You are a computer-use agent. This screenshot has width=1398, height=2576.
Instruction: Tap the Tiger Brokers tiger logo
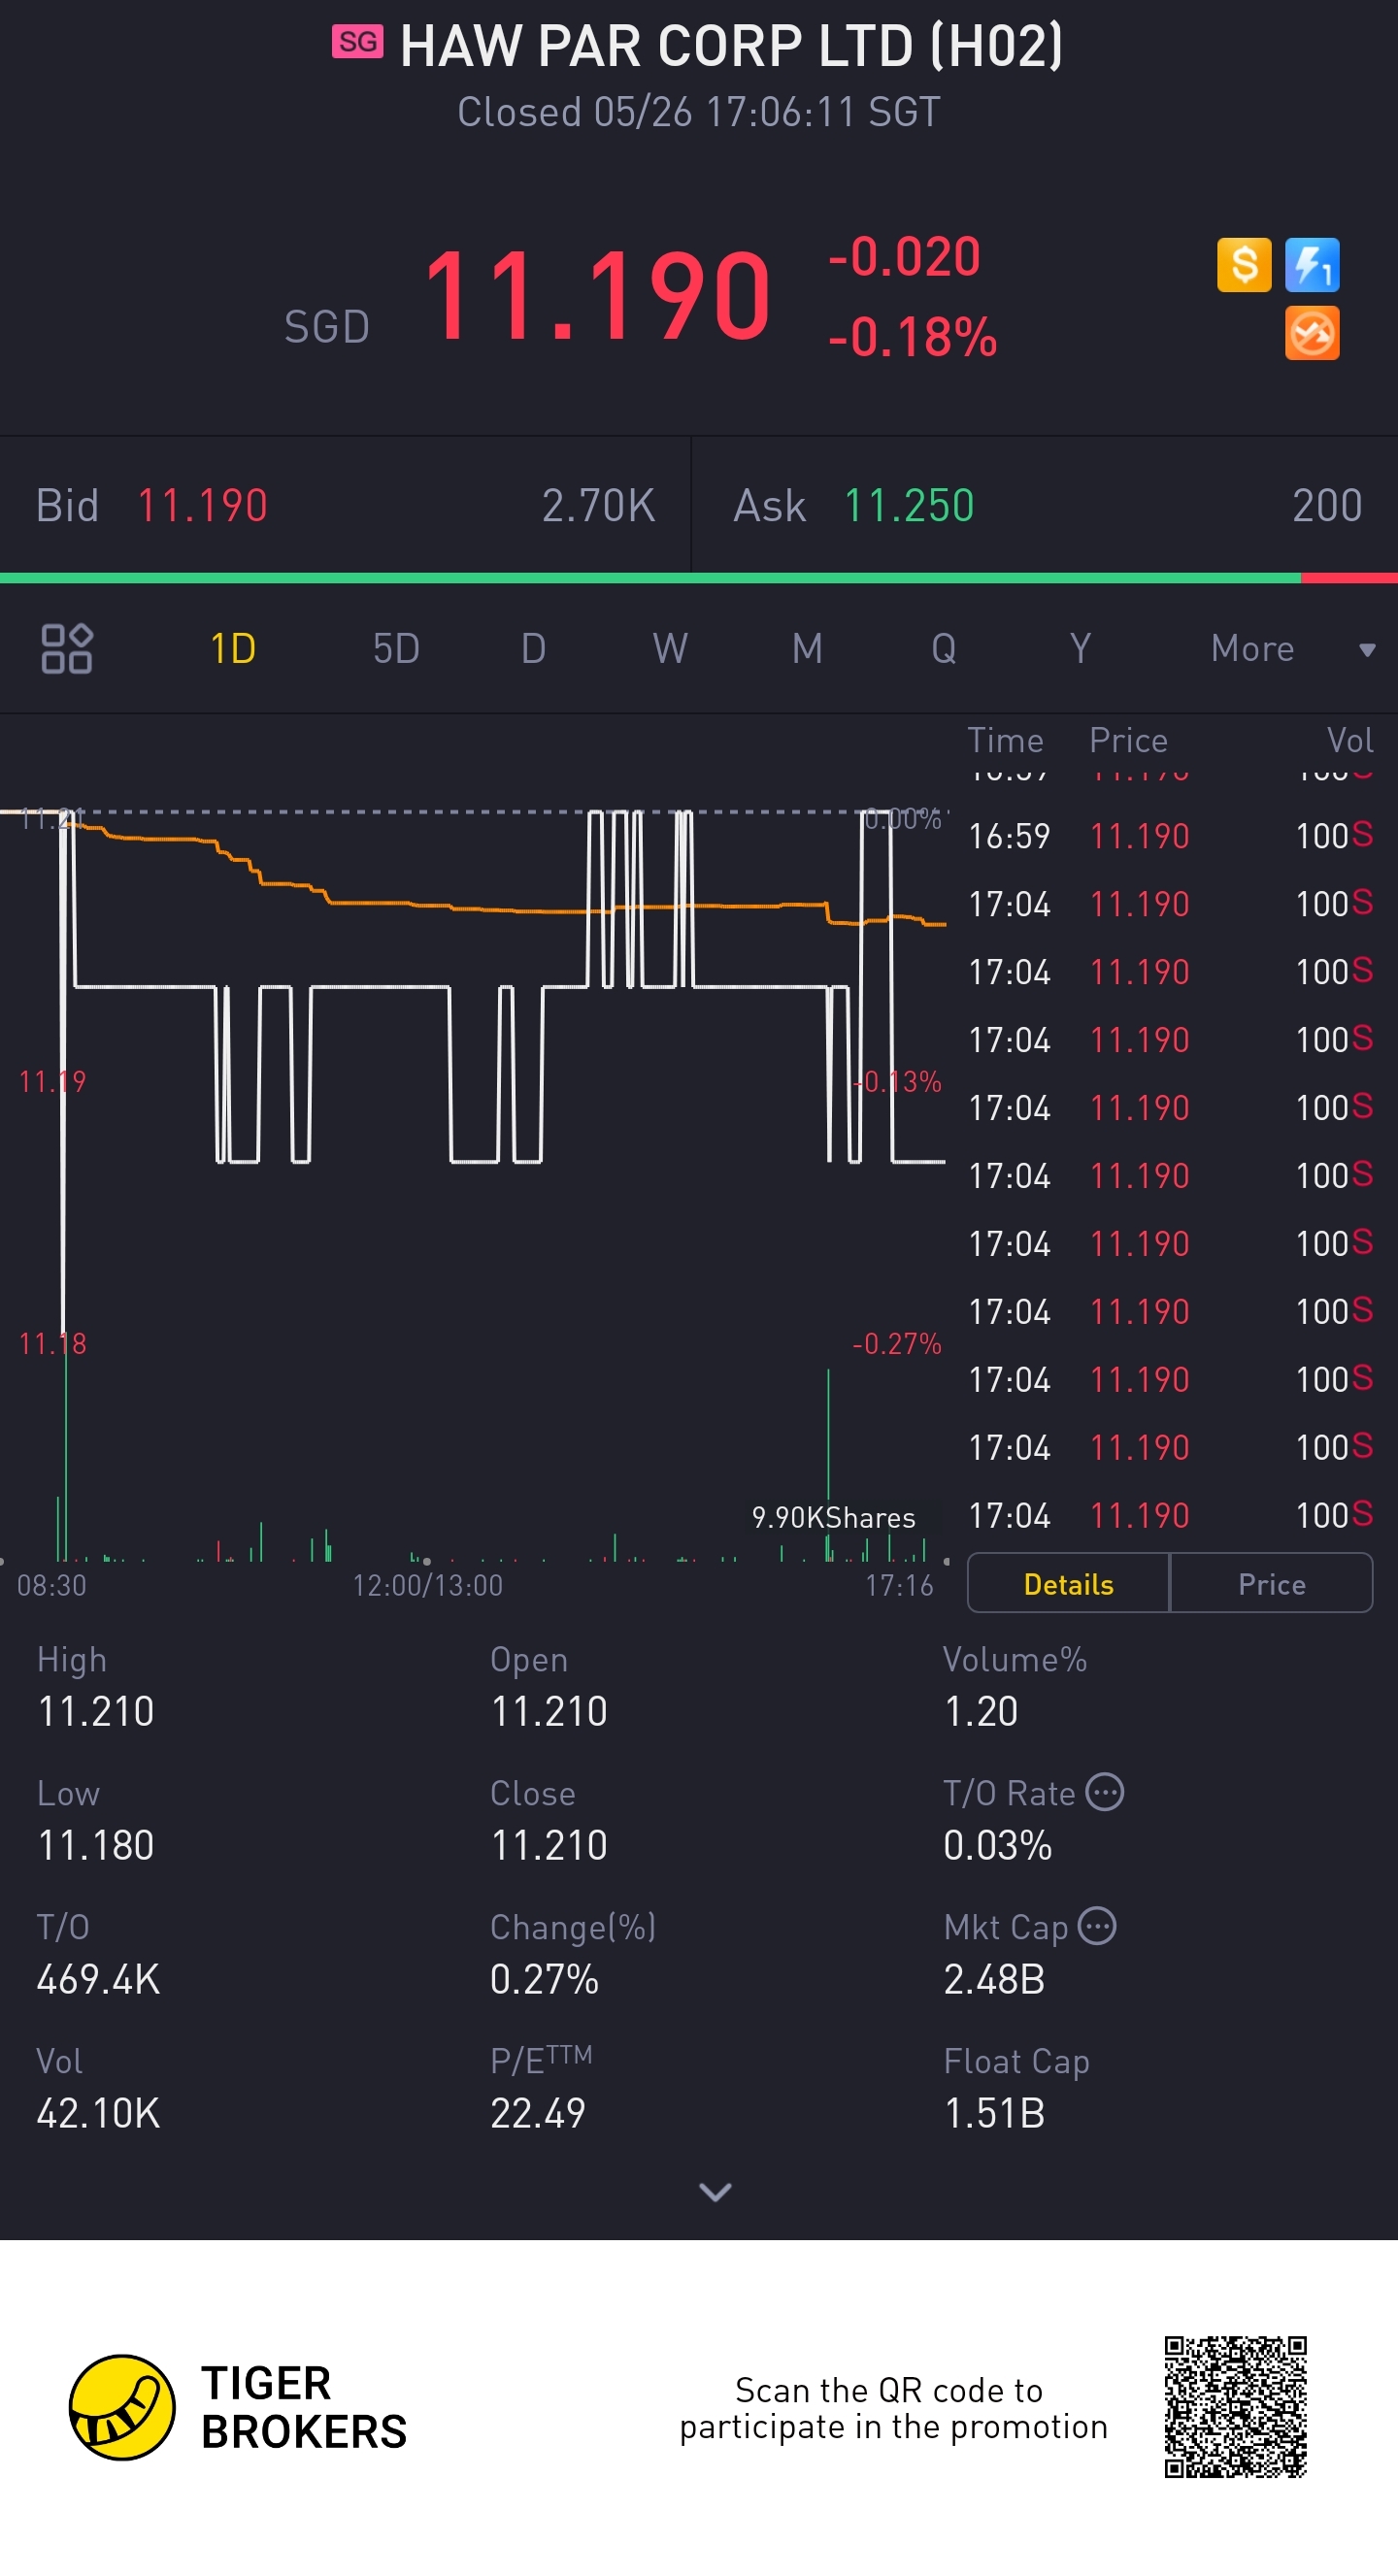point(122,2408)
